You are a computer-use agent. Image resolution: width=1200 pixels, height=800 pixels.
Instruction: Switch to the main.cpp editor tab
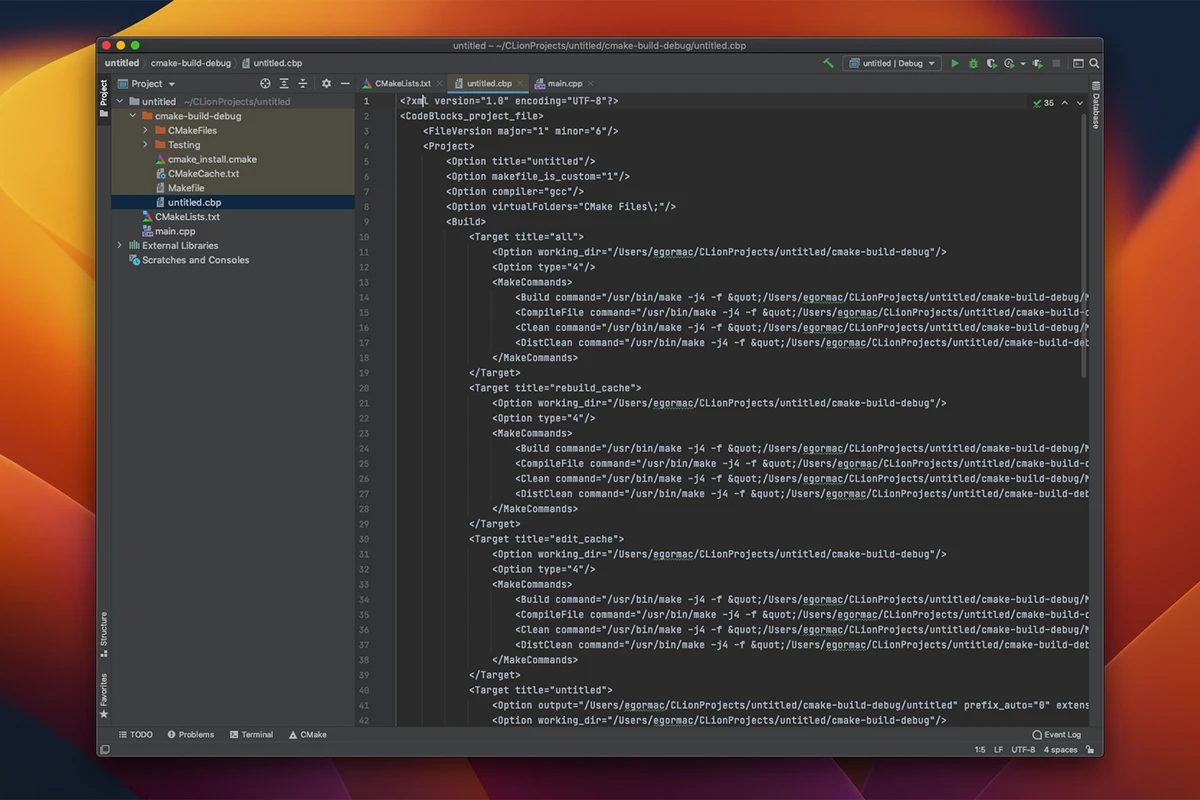click(566, 83)
